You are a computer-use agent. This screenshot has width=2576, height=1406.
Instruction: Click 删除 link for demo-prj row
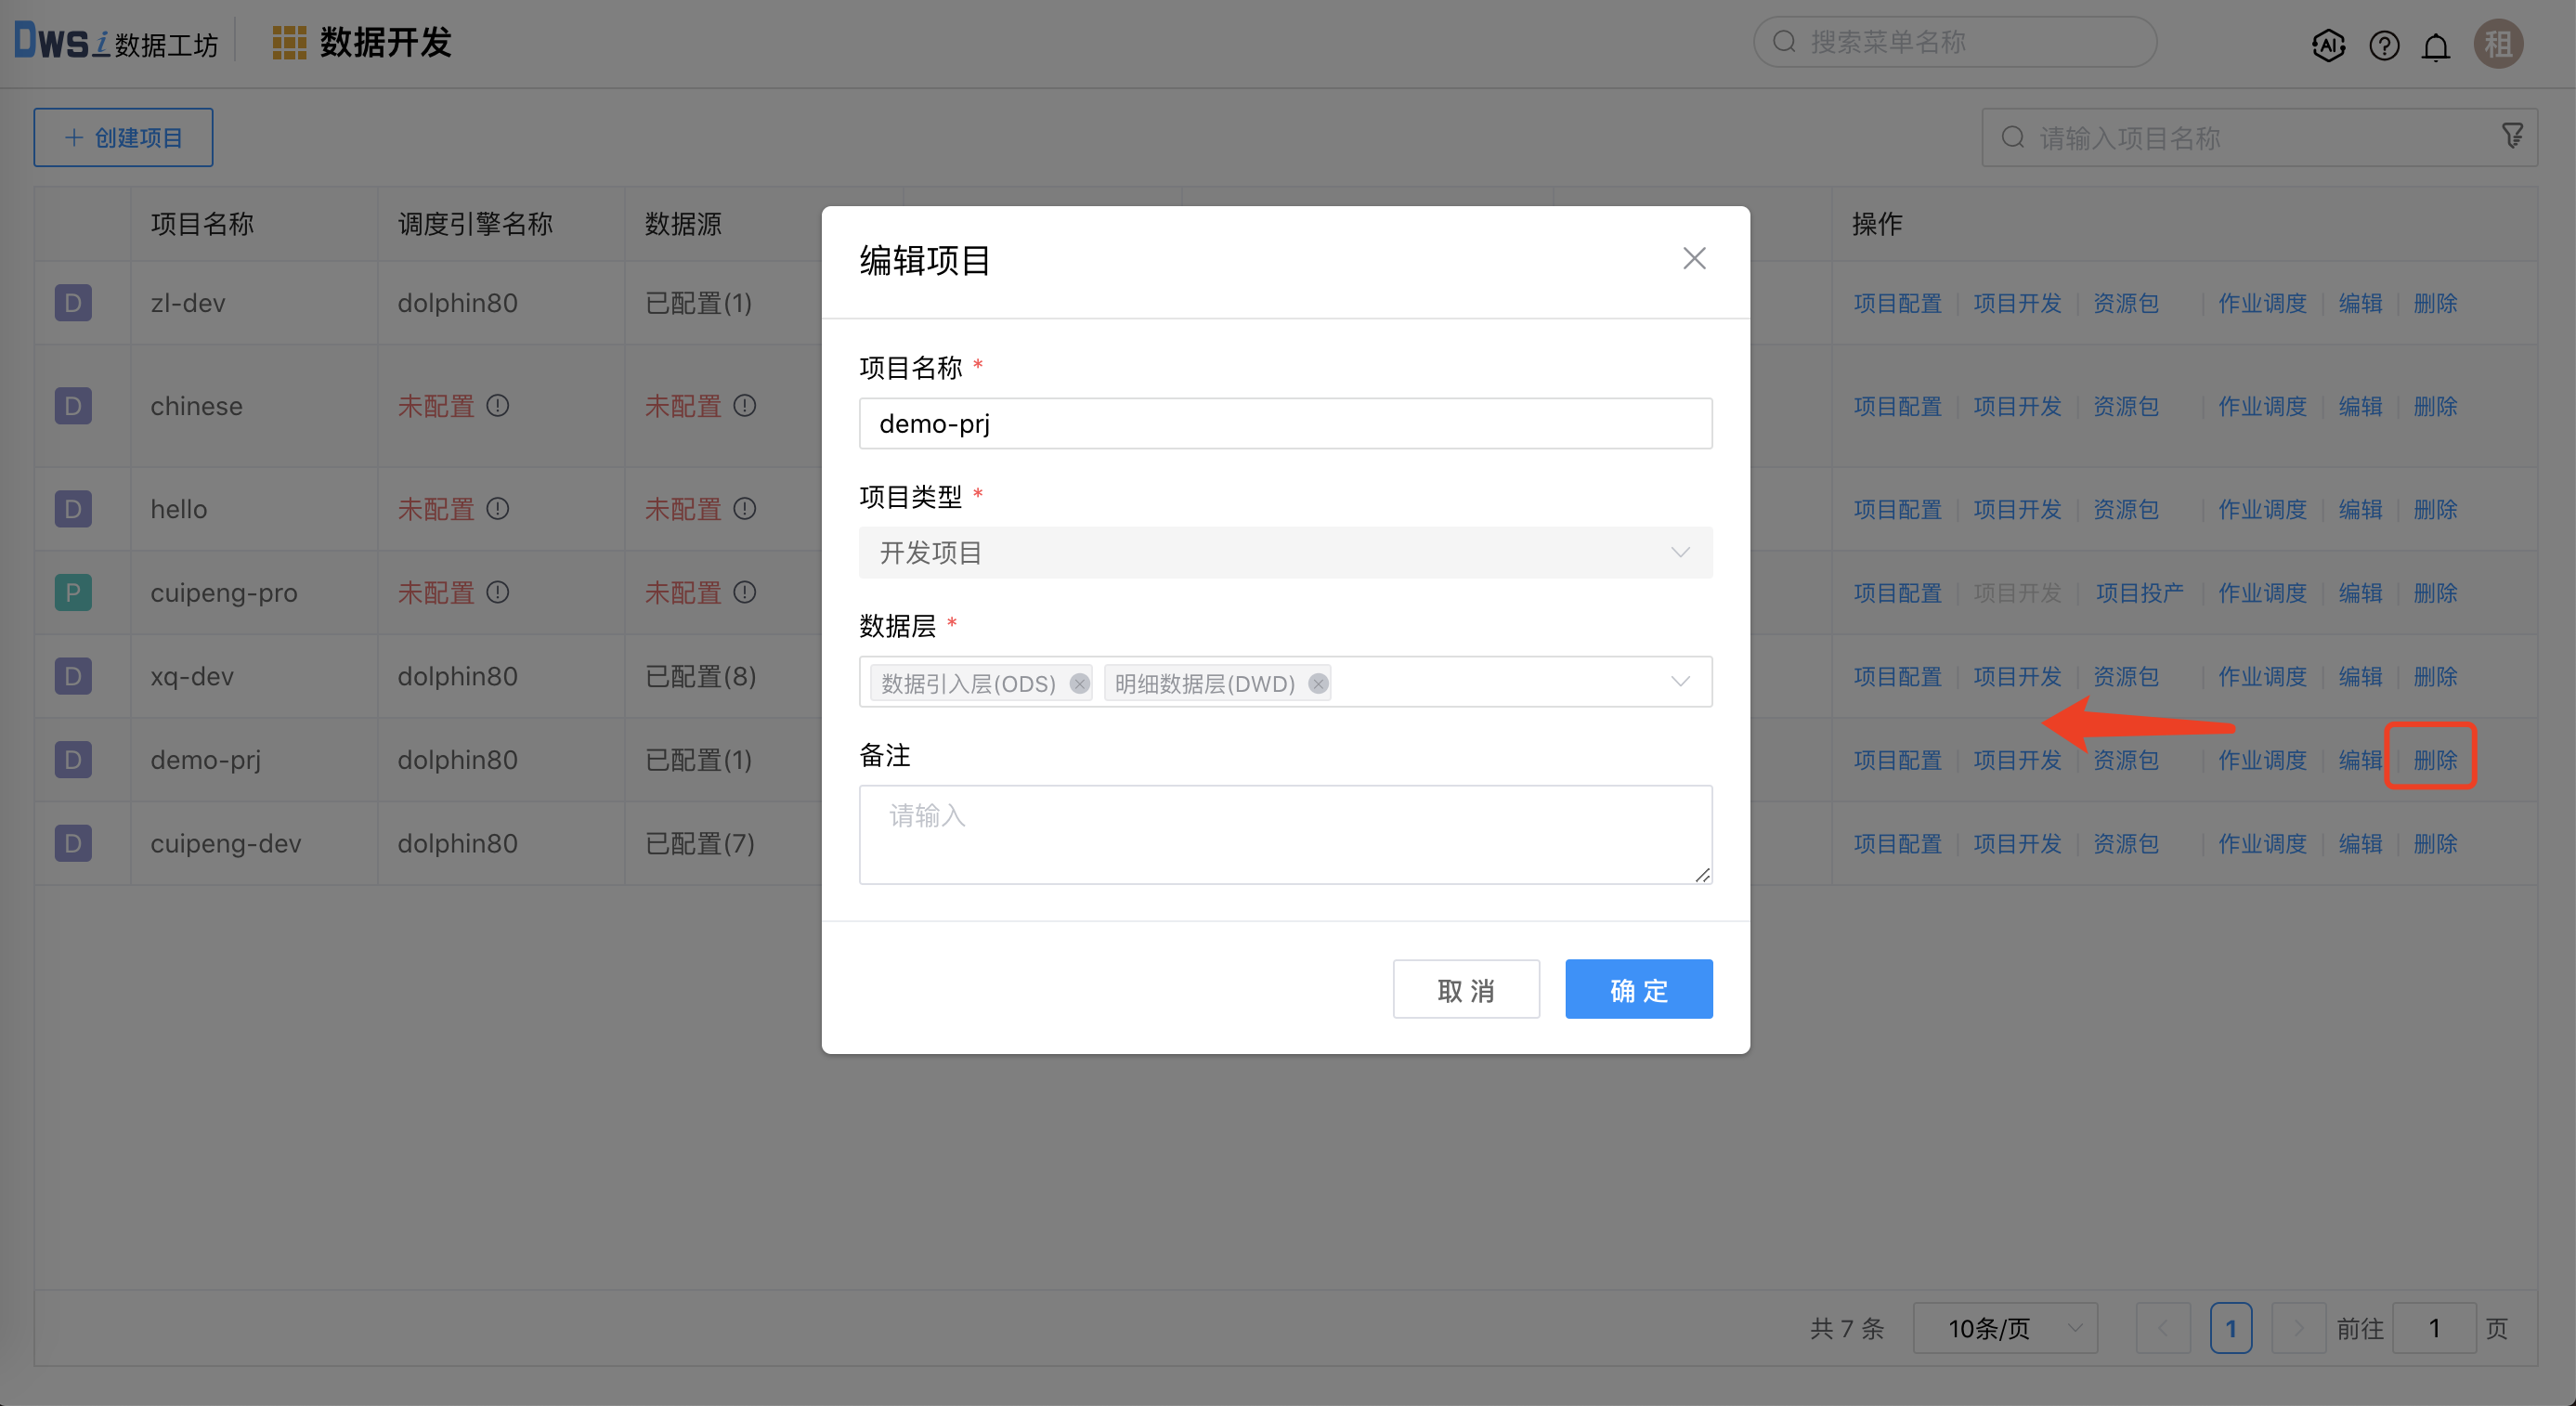[2434, 760]
